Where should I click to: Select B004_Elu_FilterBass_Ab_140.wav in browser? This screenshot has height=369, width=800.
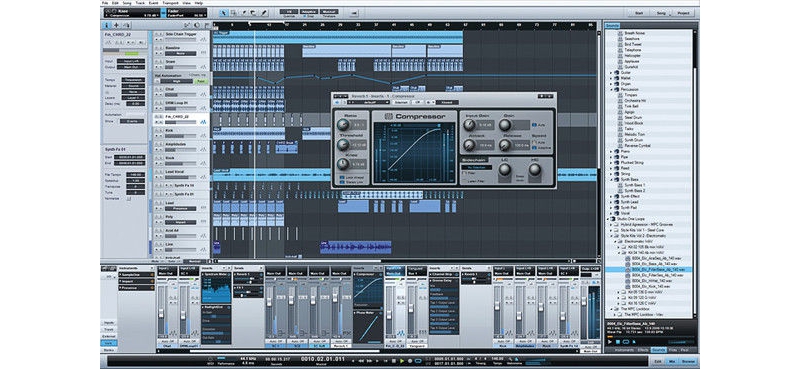pyautogui.click(x=658, y=269)
